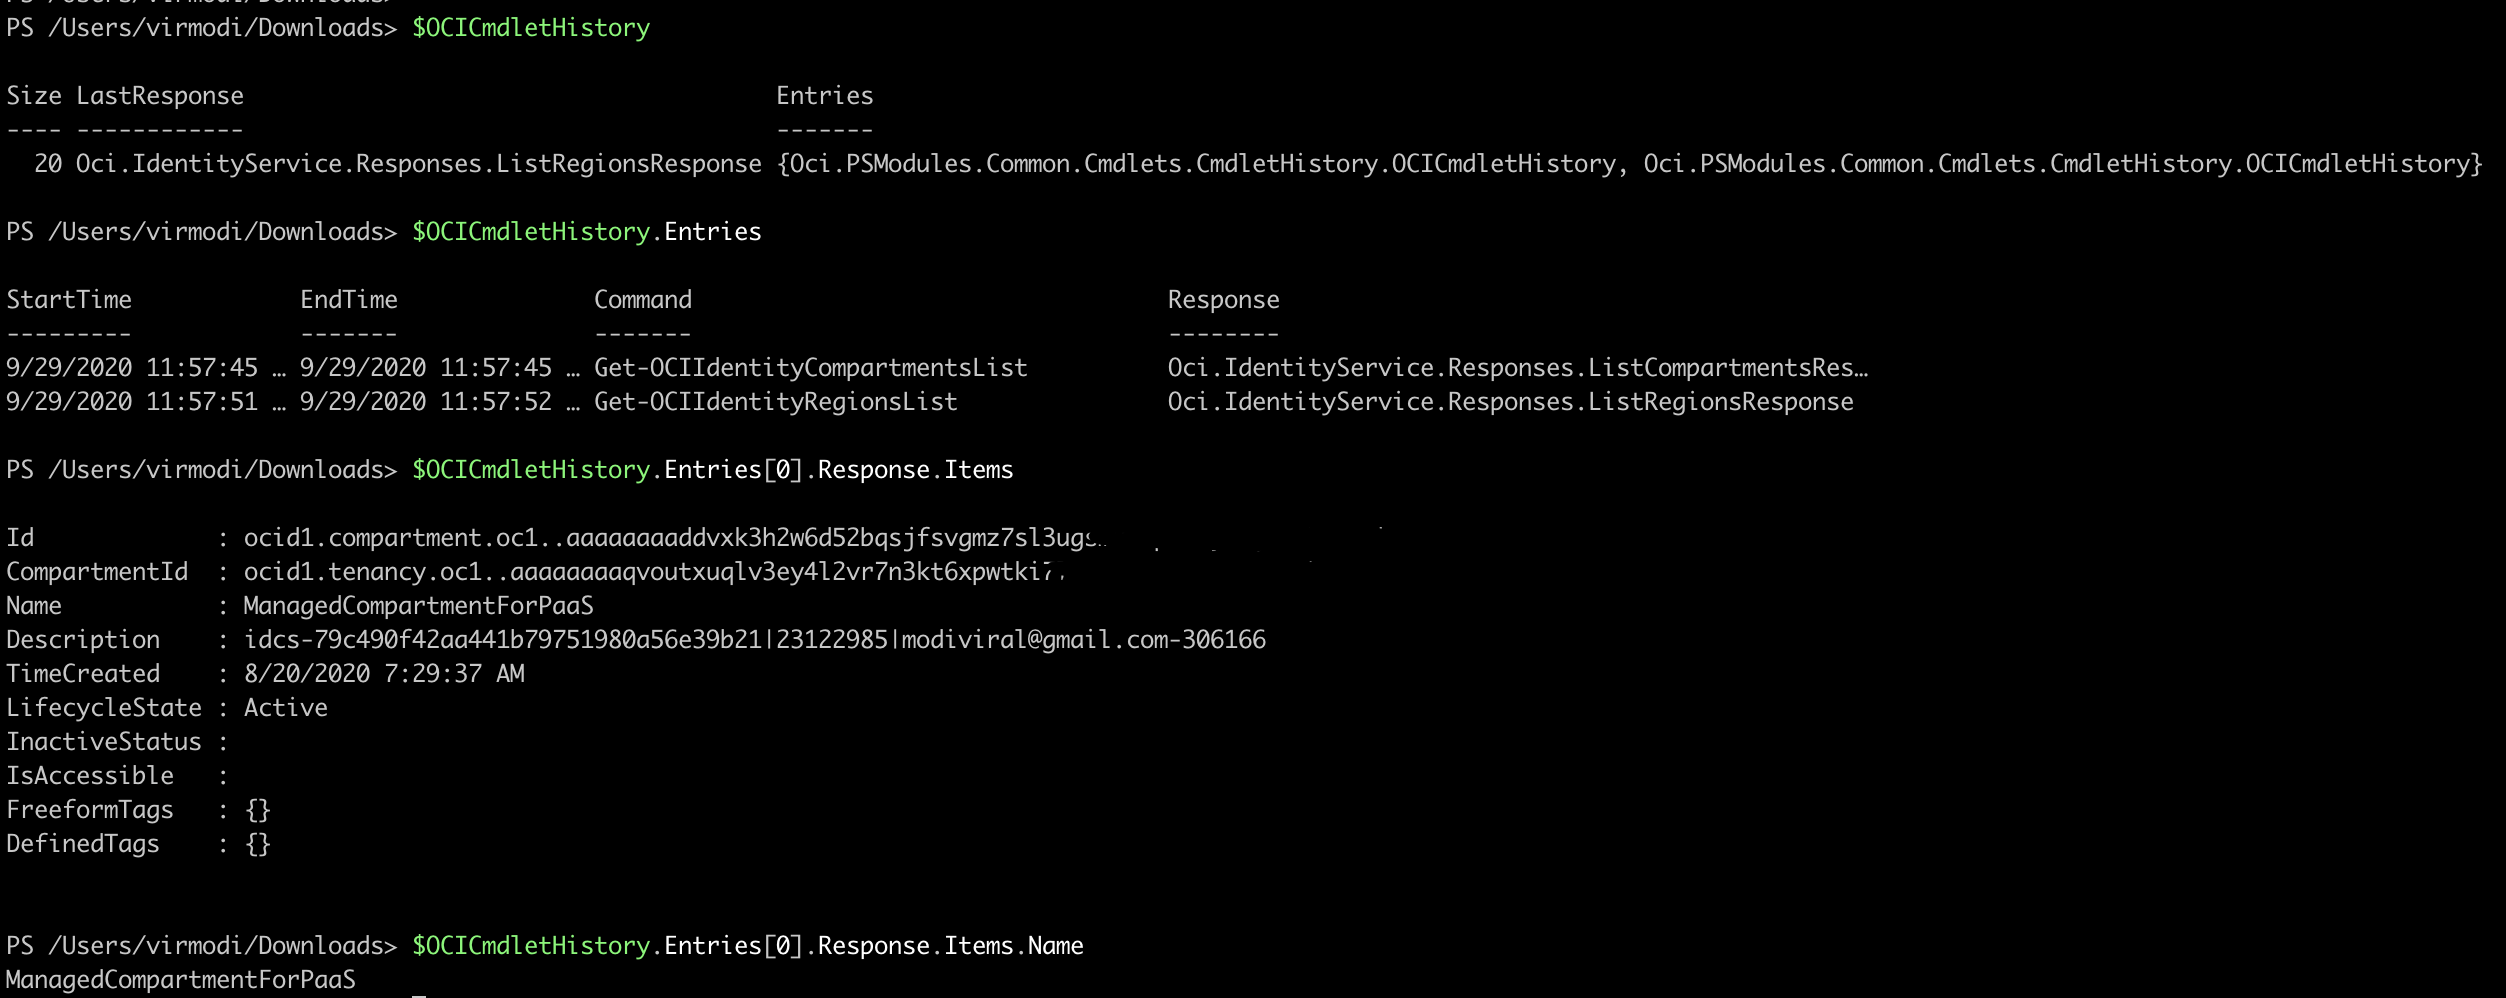Click the FreeformTags empty braces value
Viewport: 2506px width, 998px height.
point(258,810)
